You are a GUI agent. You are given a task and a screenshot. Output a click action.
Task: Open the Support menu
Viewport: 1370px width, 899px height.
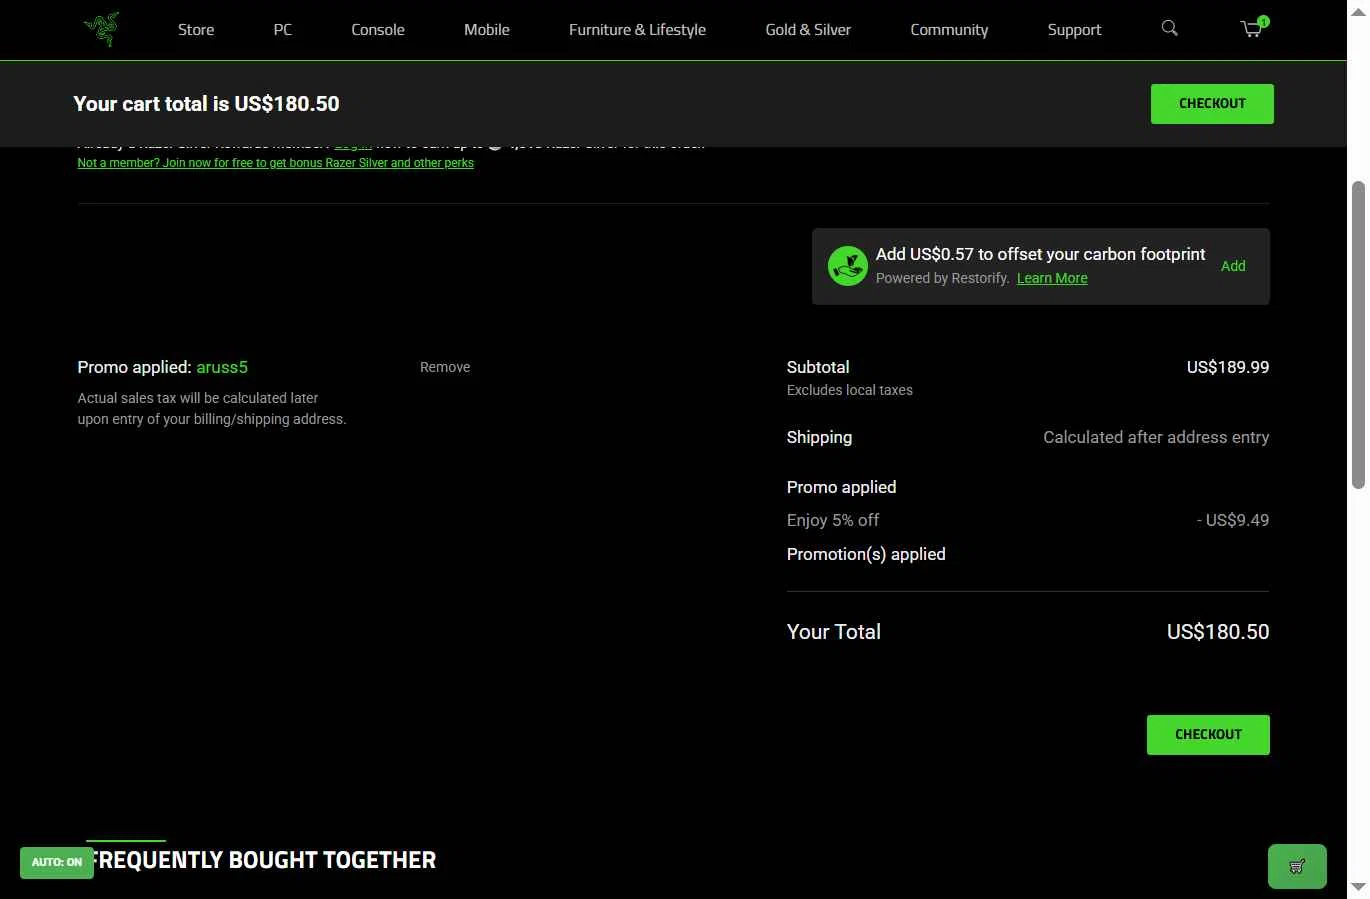(1074, 30)
